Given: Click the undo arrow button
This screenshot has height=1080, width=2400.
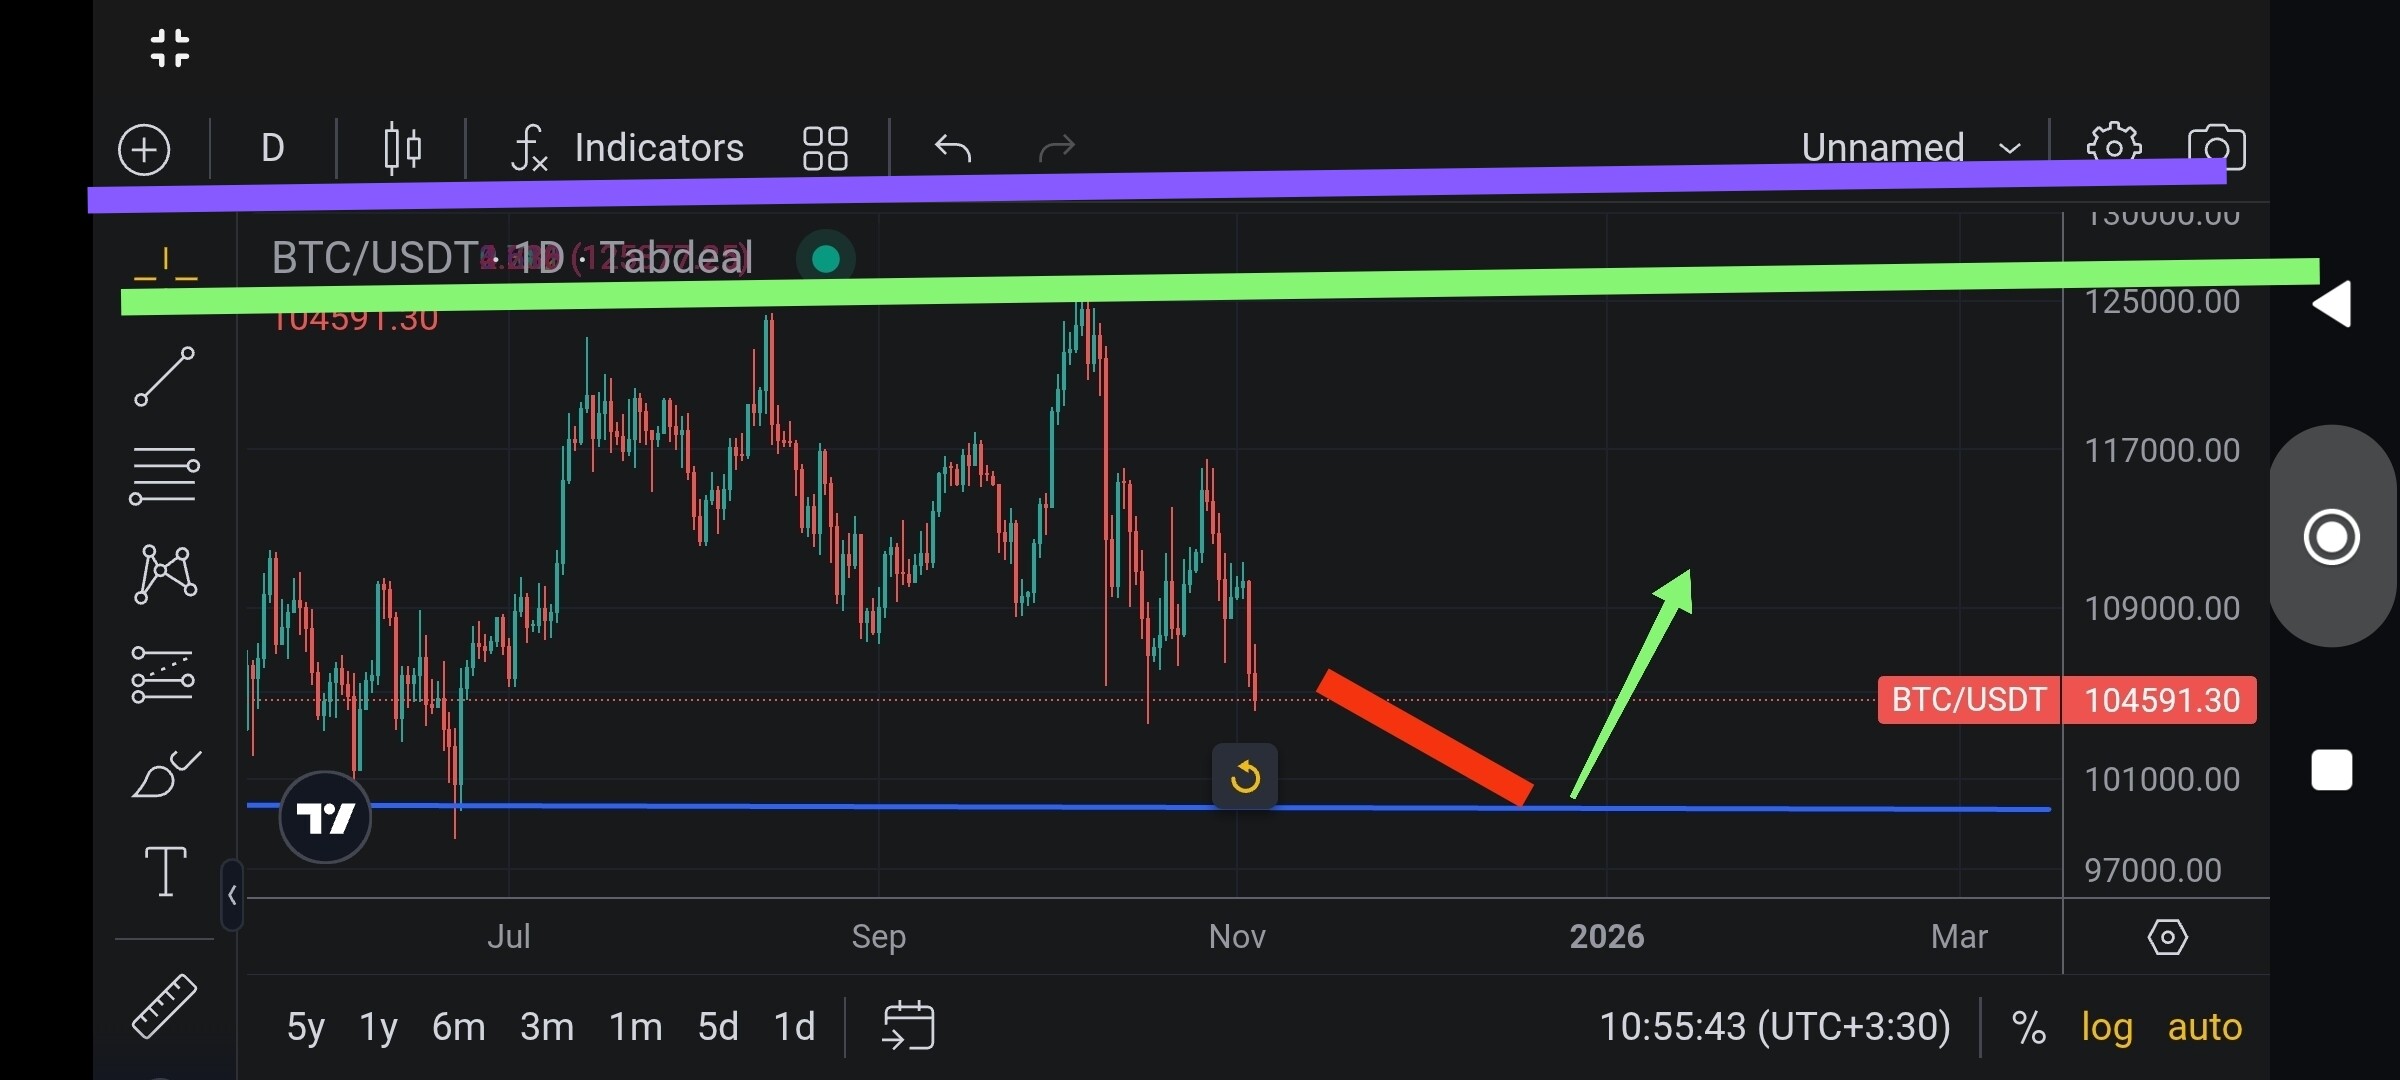Looking at the screenshot, I should point(953,148).
